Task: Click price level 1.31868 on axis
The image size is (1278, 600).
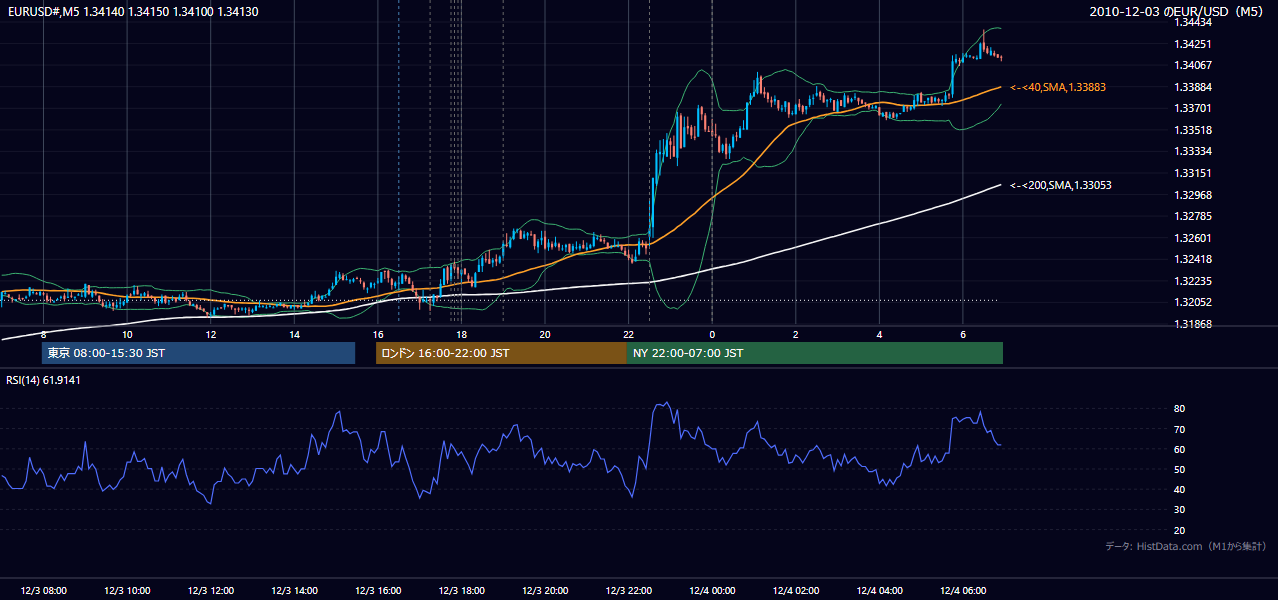Action: coord(1193,324)
